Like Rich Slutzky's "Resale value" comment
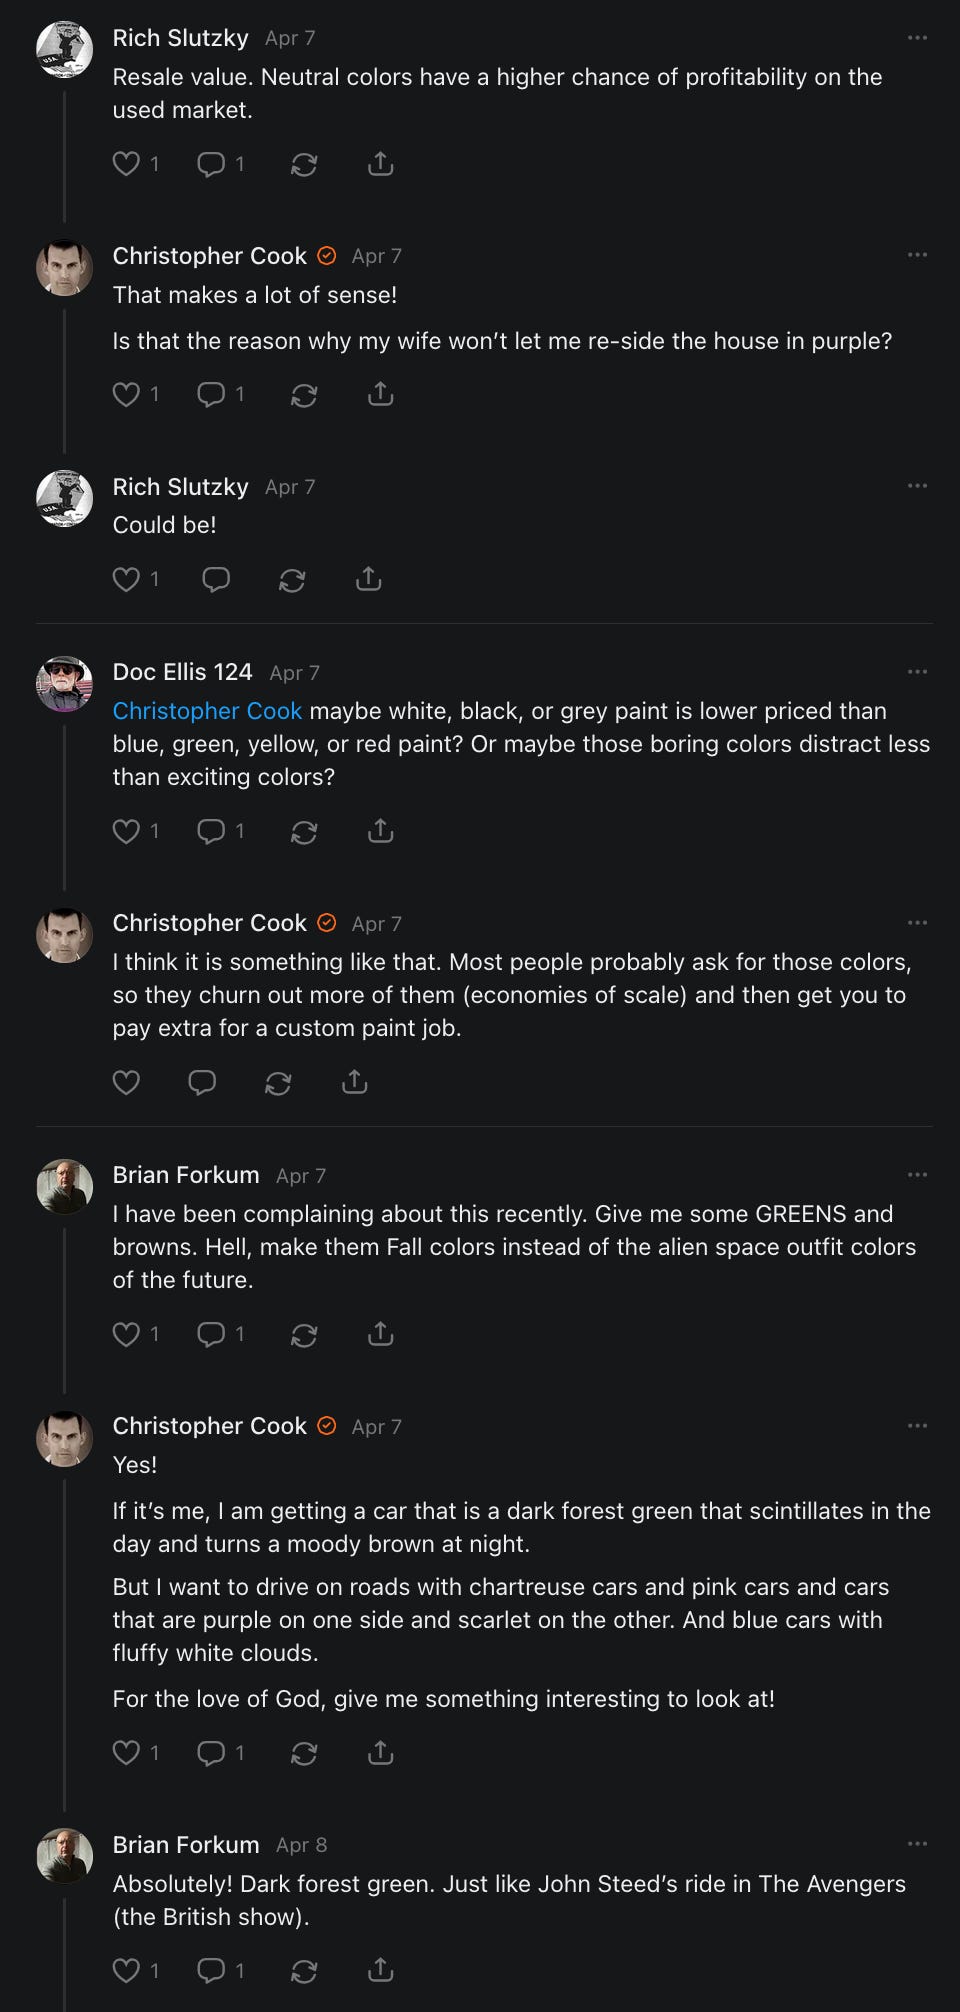 (126, 164)
